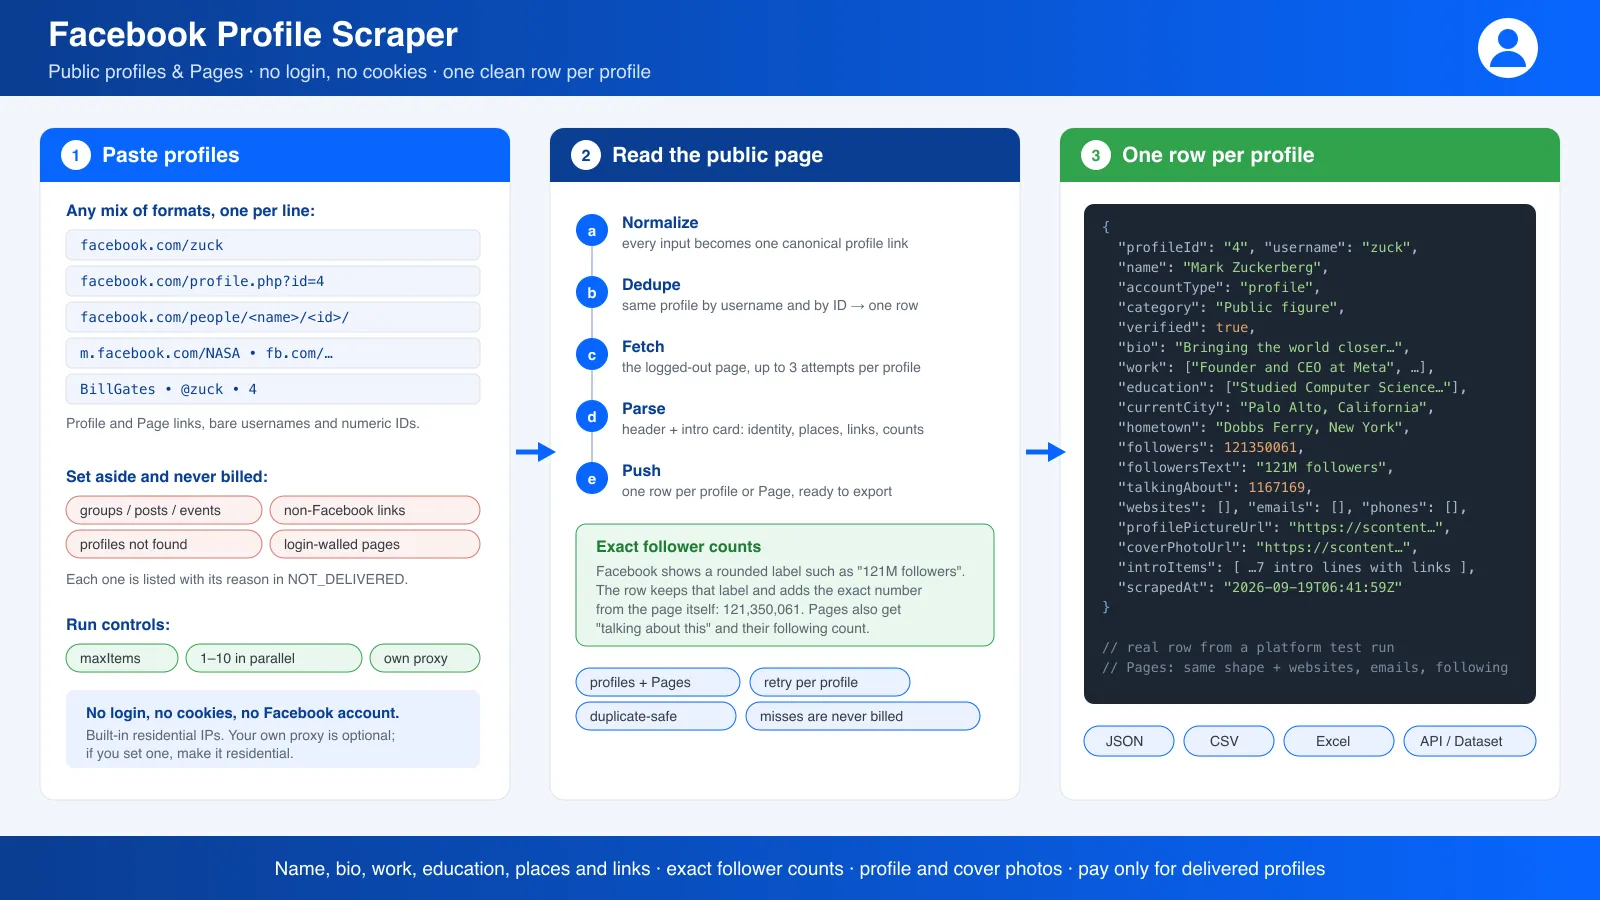Click the 'e' circle beside Push

pyautogui.click(x=592, y=479)
